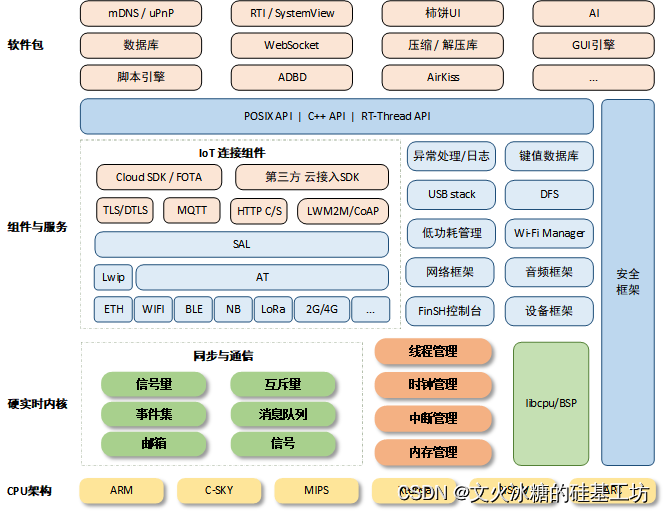
Task: Click the 时钟管理 orange box
Action: [433, 385]
